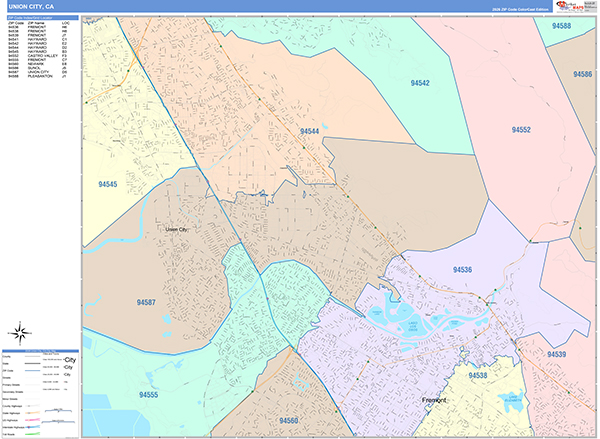Click the County label in the legend
Viewport: 600px width, 439px height.
click(x=6, y=356)
